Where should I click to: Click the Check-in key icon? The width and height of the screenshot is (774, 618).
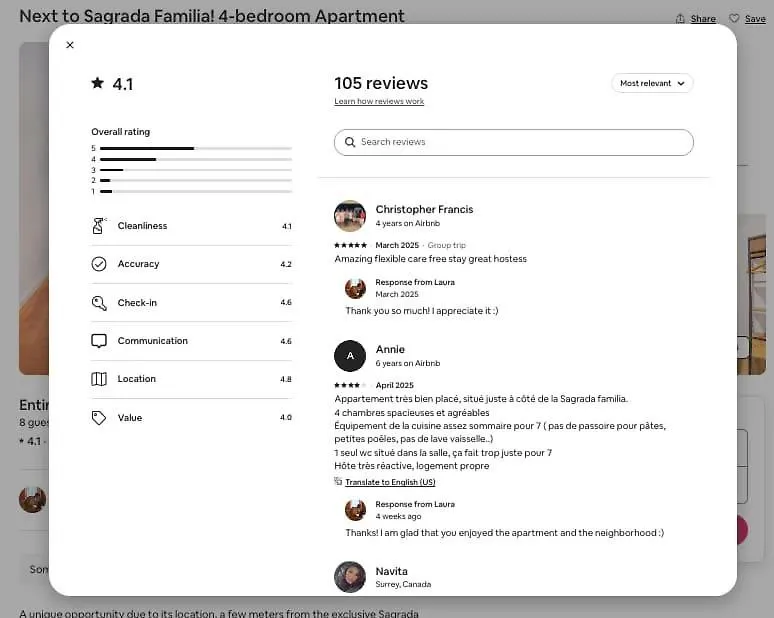[x=99, y=303]
